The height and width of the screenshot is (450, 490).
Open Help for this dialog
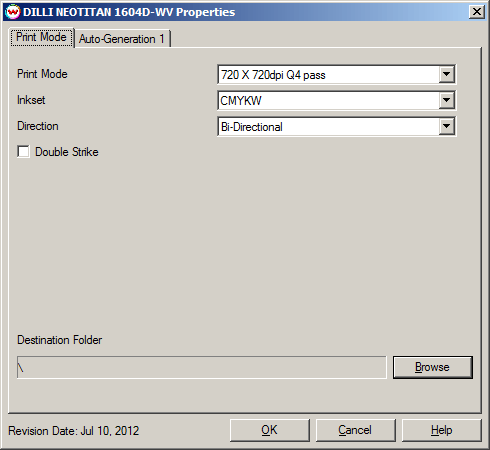(441, 430)
